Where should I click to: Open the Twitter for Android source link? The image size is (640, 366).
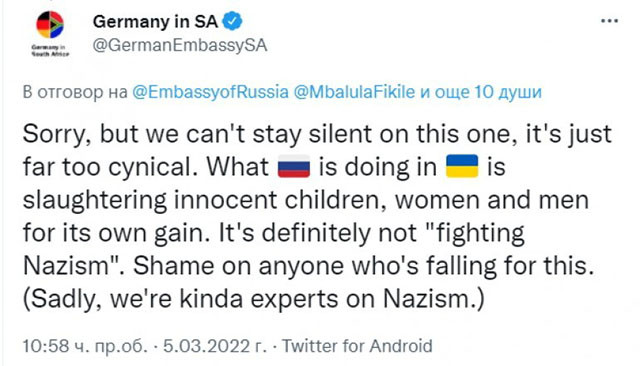pos(357,346)
